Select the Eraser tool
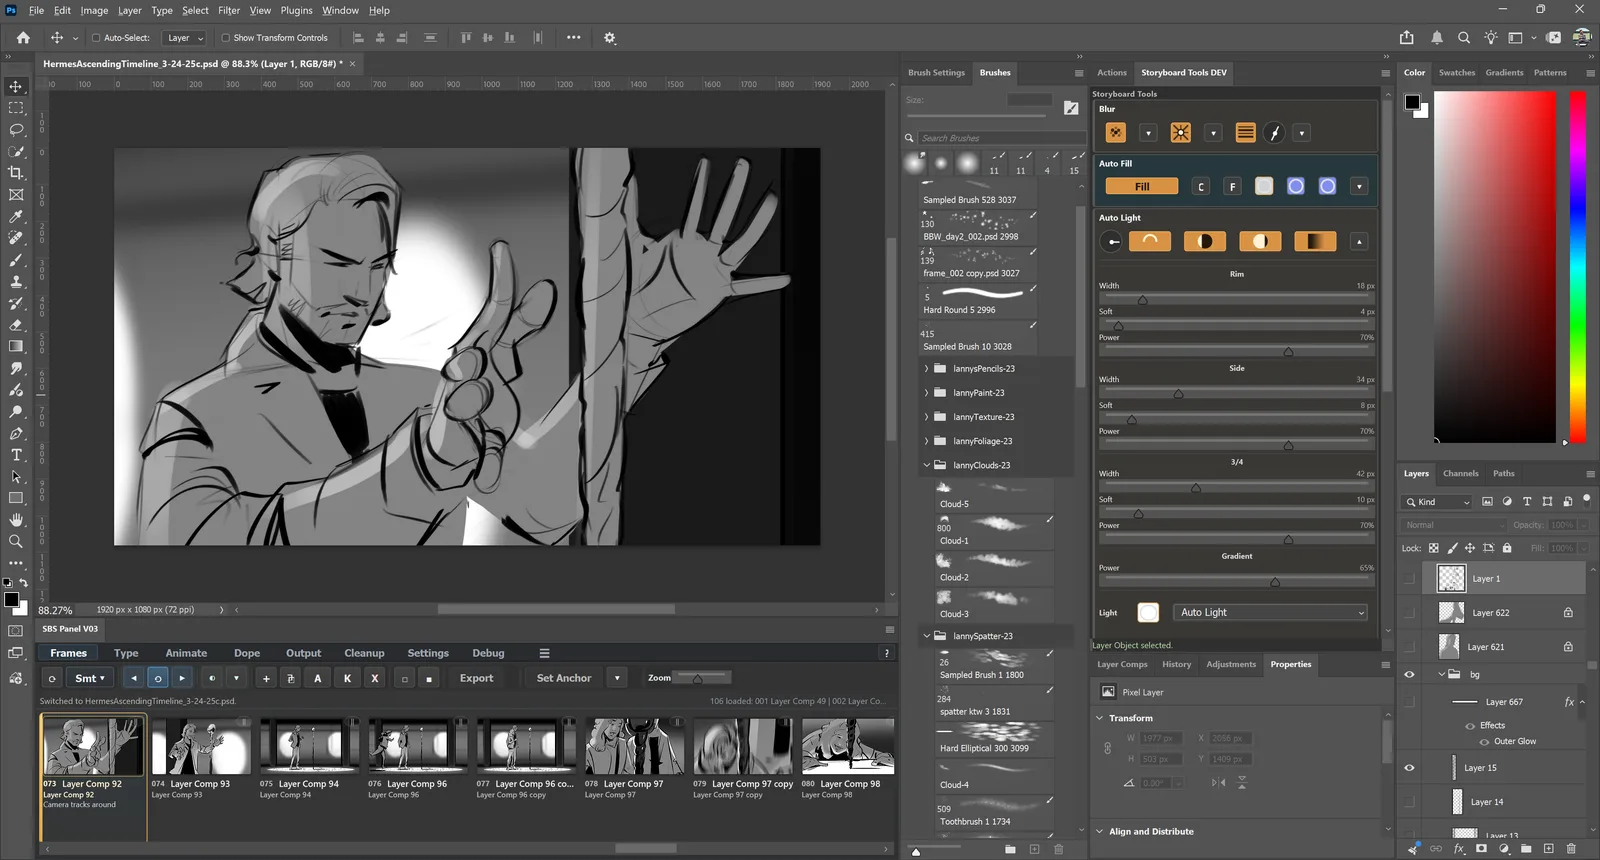The image size is (1600, 860). 16,325
